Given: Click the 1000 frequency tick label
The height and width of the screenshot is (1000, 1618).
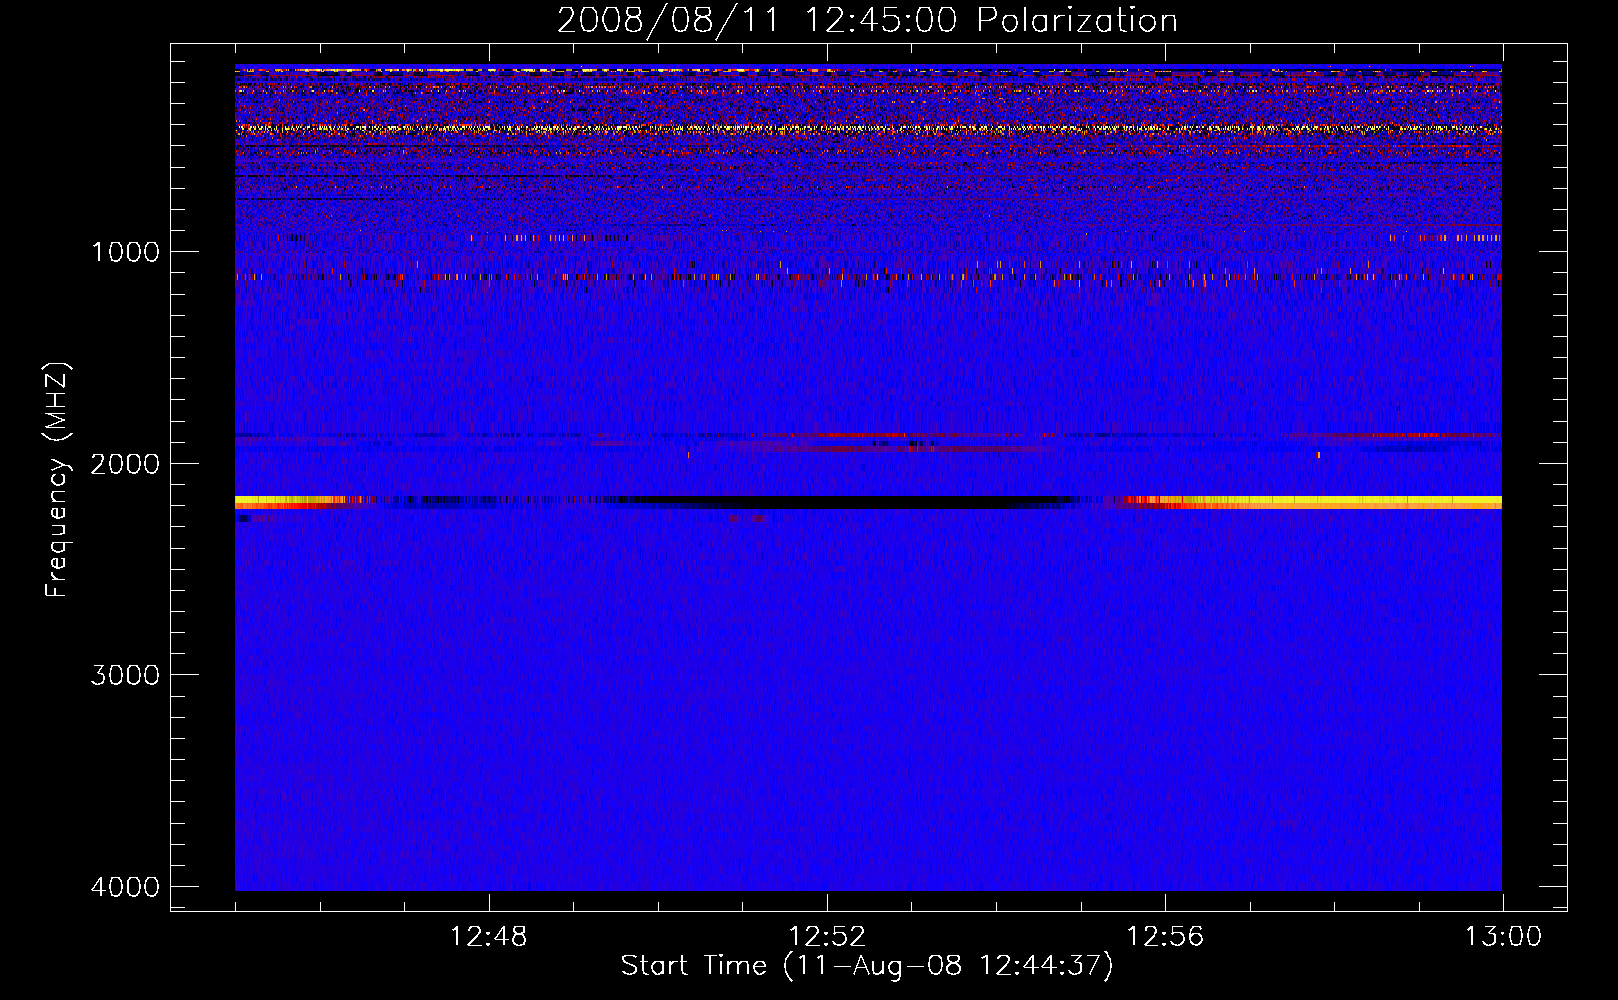Looking at the screenshot, I should 125,251.
